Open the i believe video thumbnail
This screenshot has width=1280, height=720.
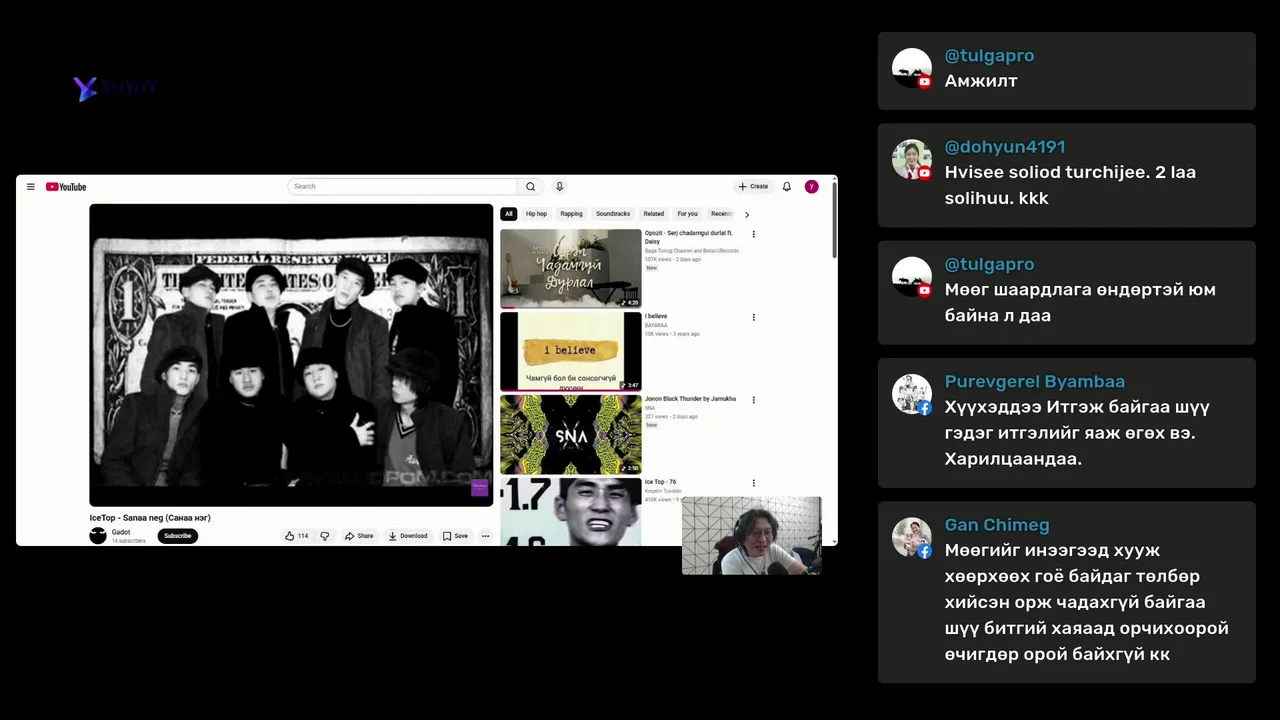[571, 352]
